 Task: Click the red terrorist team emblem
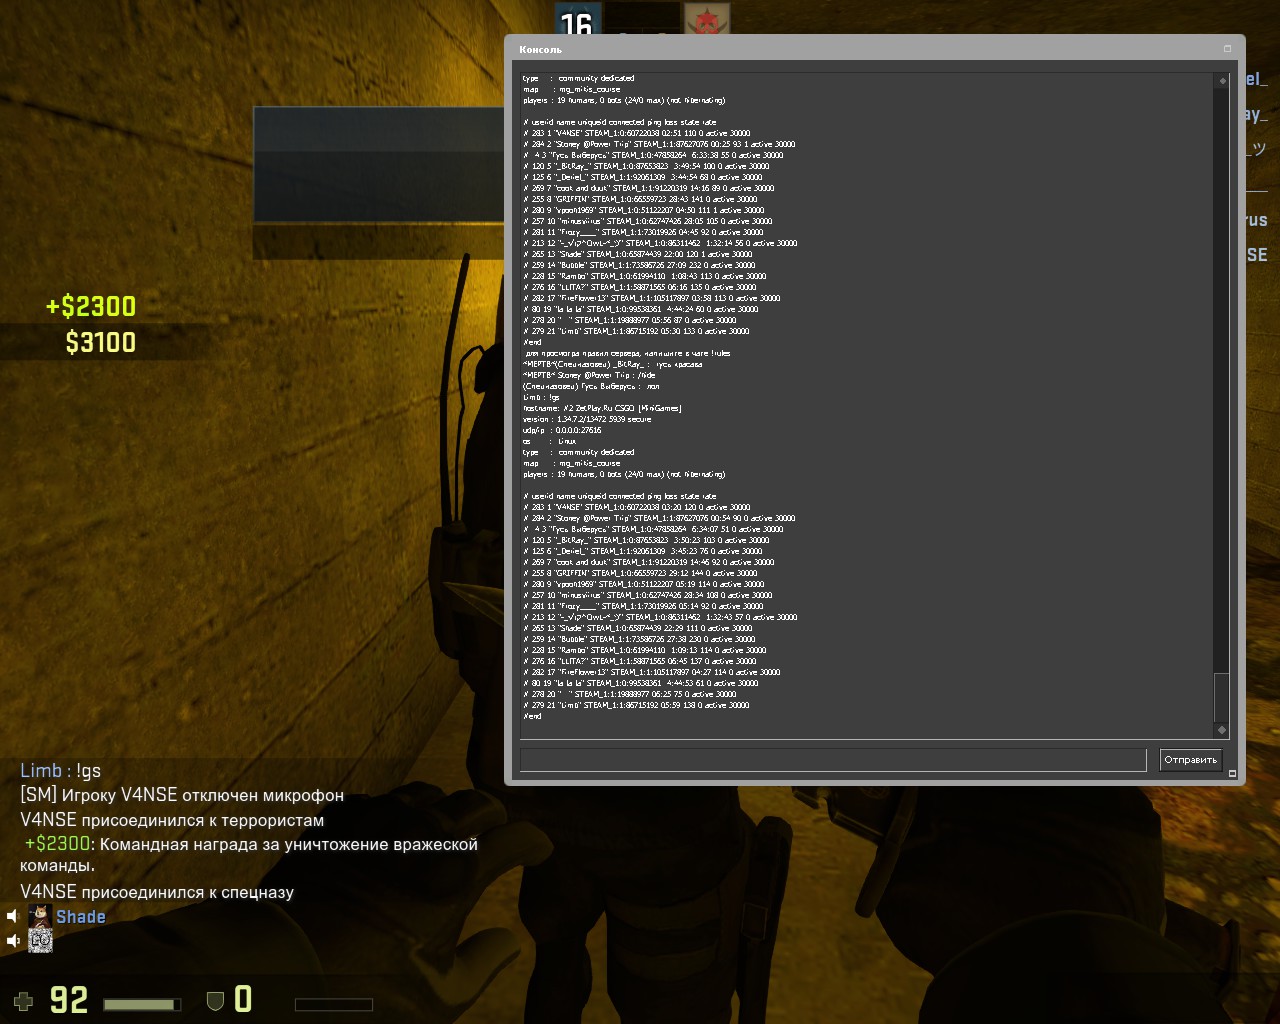706,20
